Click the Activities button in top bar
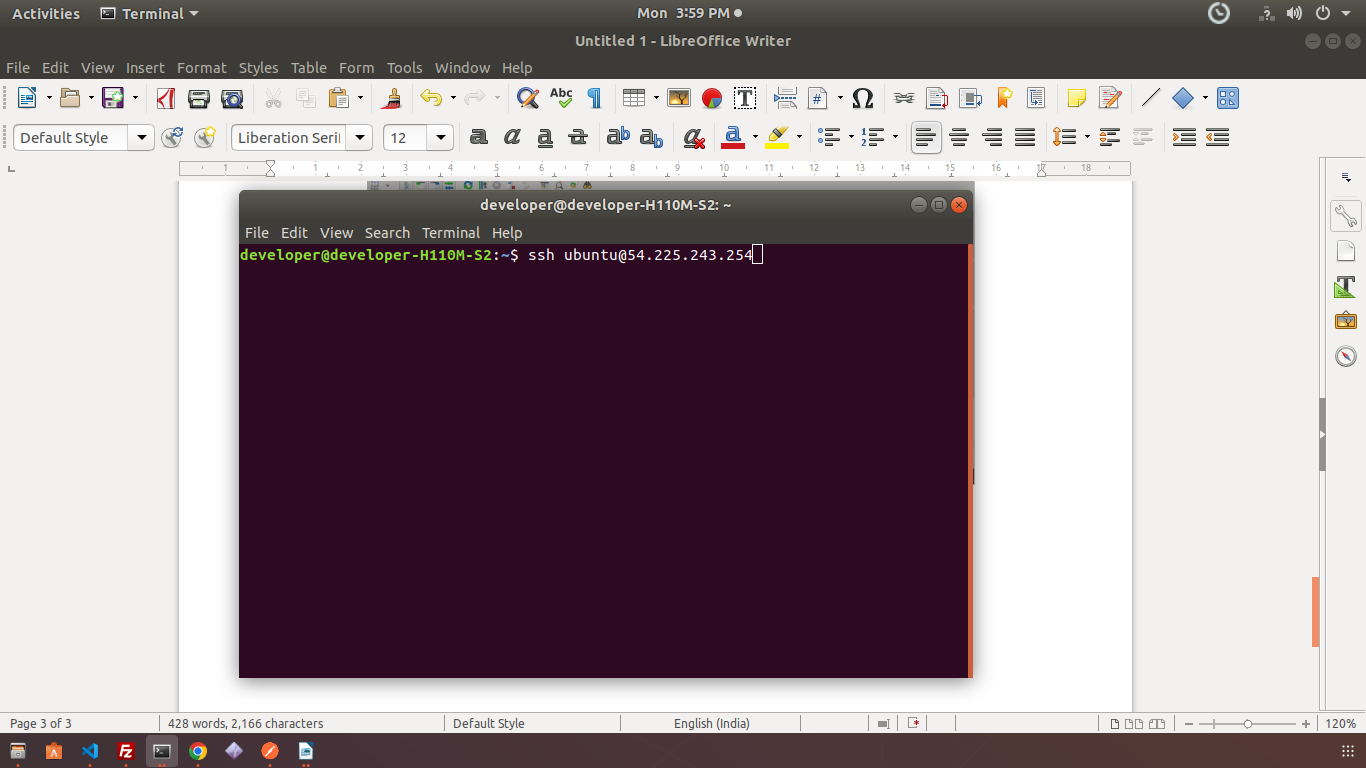This screenshot has width=1366, height=768. pos(45,14)
